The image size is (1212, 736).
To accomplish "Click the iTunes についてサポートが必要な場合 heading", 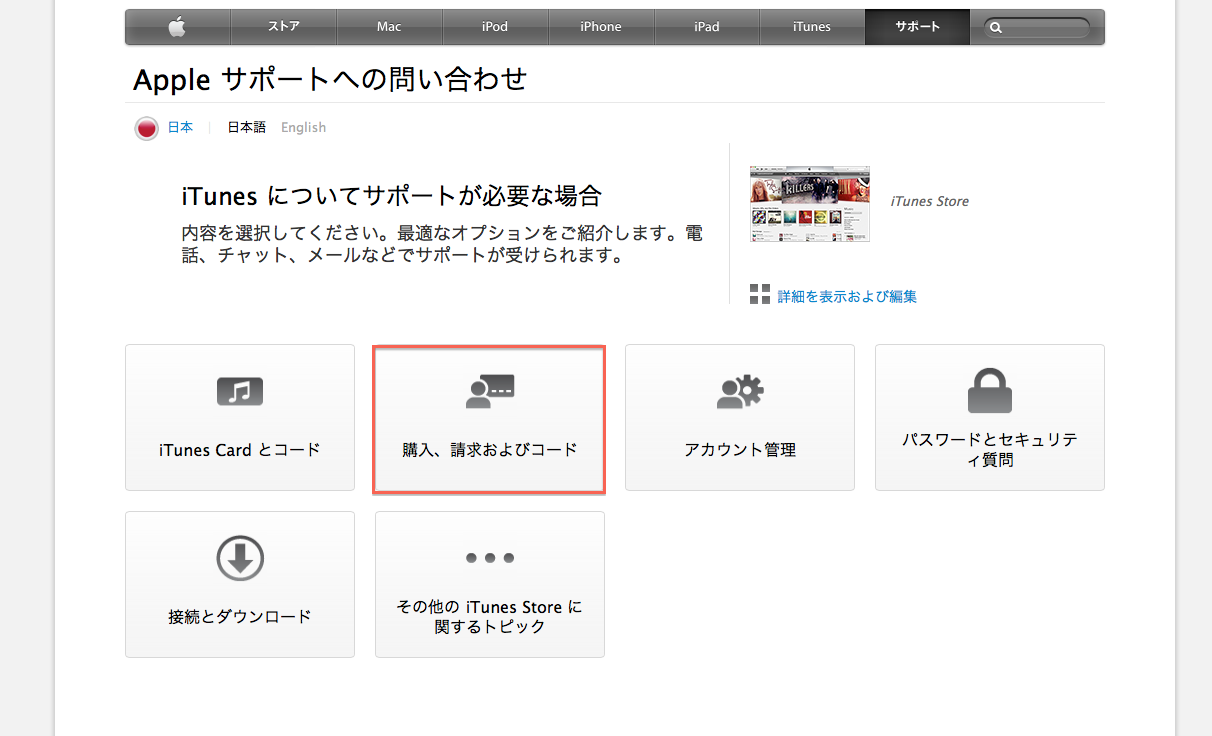I will click(x=392, y=194).
